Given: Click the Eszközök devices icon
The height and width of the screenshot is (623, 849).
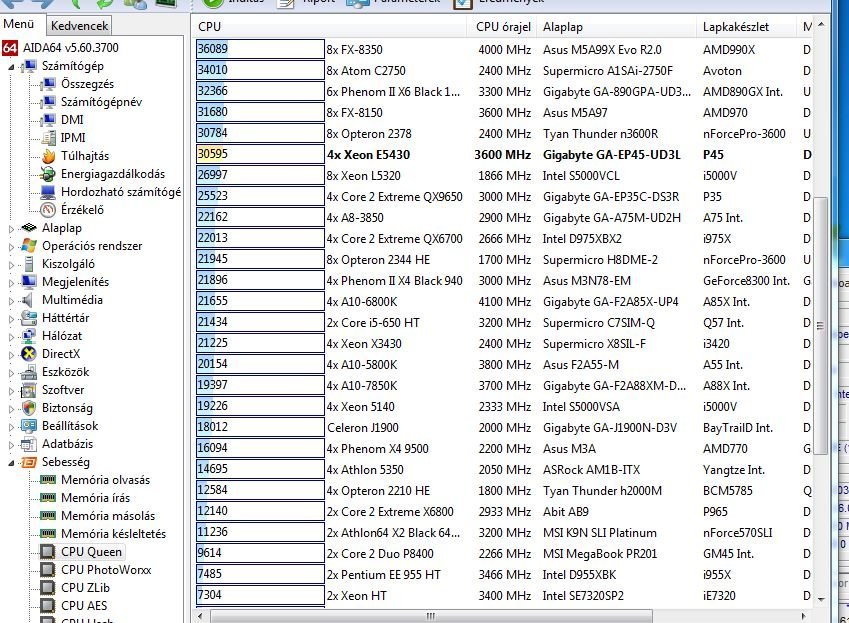Looking at the screenshot, I should [x=29, y=372].
